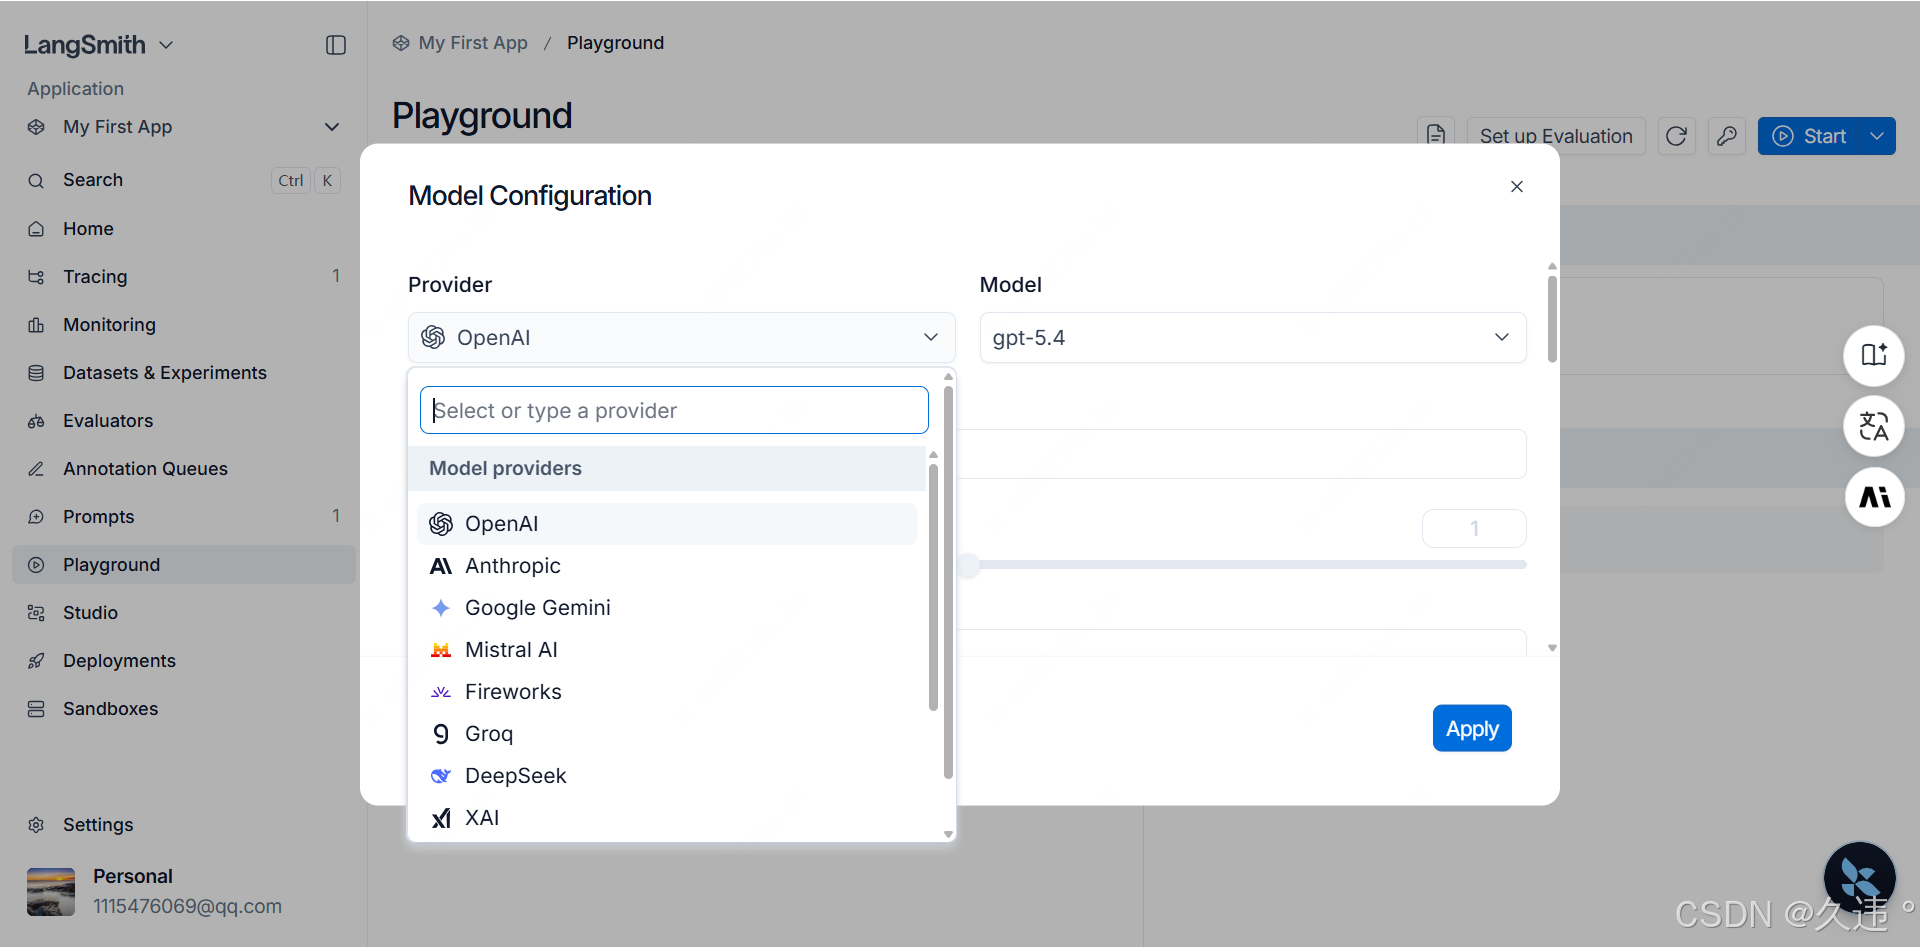Click the refresh reset icon button
Screen dimensions: 1920x947
coord(1677,136)
